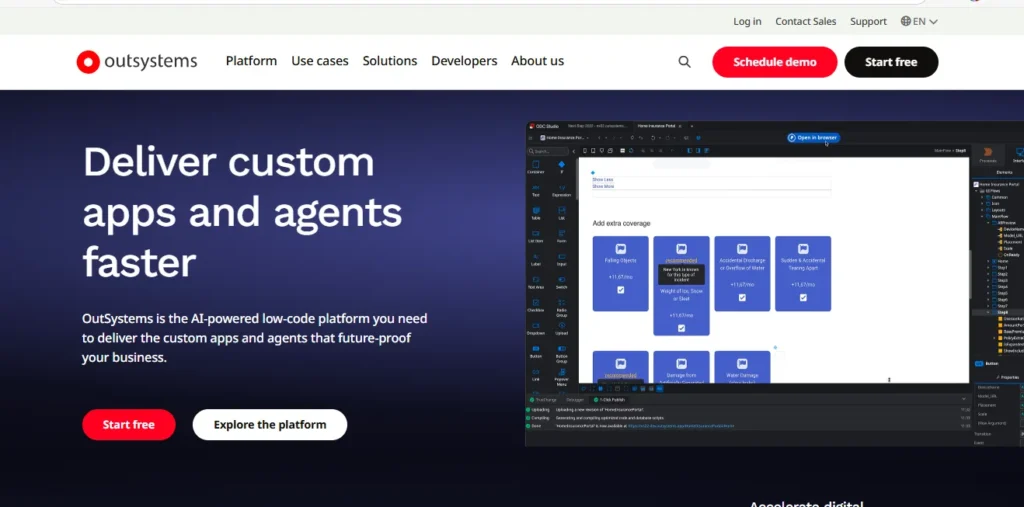Click the Schedule demo button
The width and height of the screenshot is (1024, 507).
pyautogui.click(x=775, y=62)
